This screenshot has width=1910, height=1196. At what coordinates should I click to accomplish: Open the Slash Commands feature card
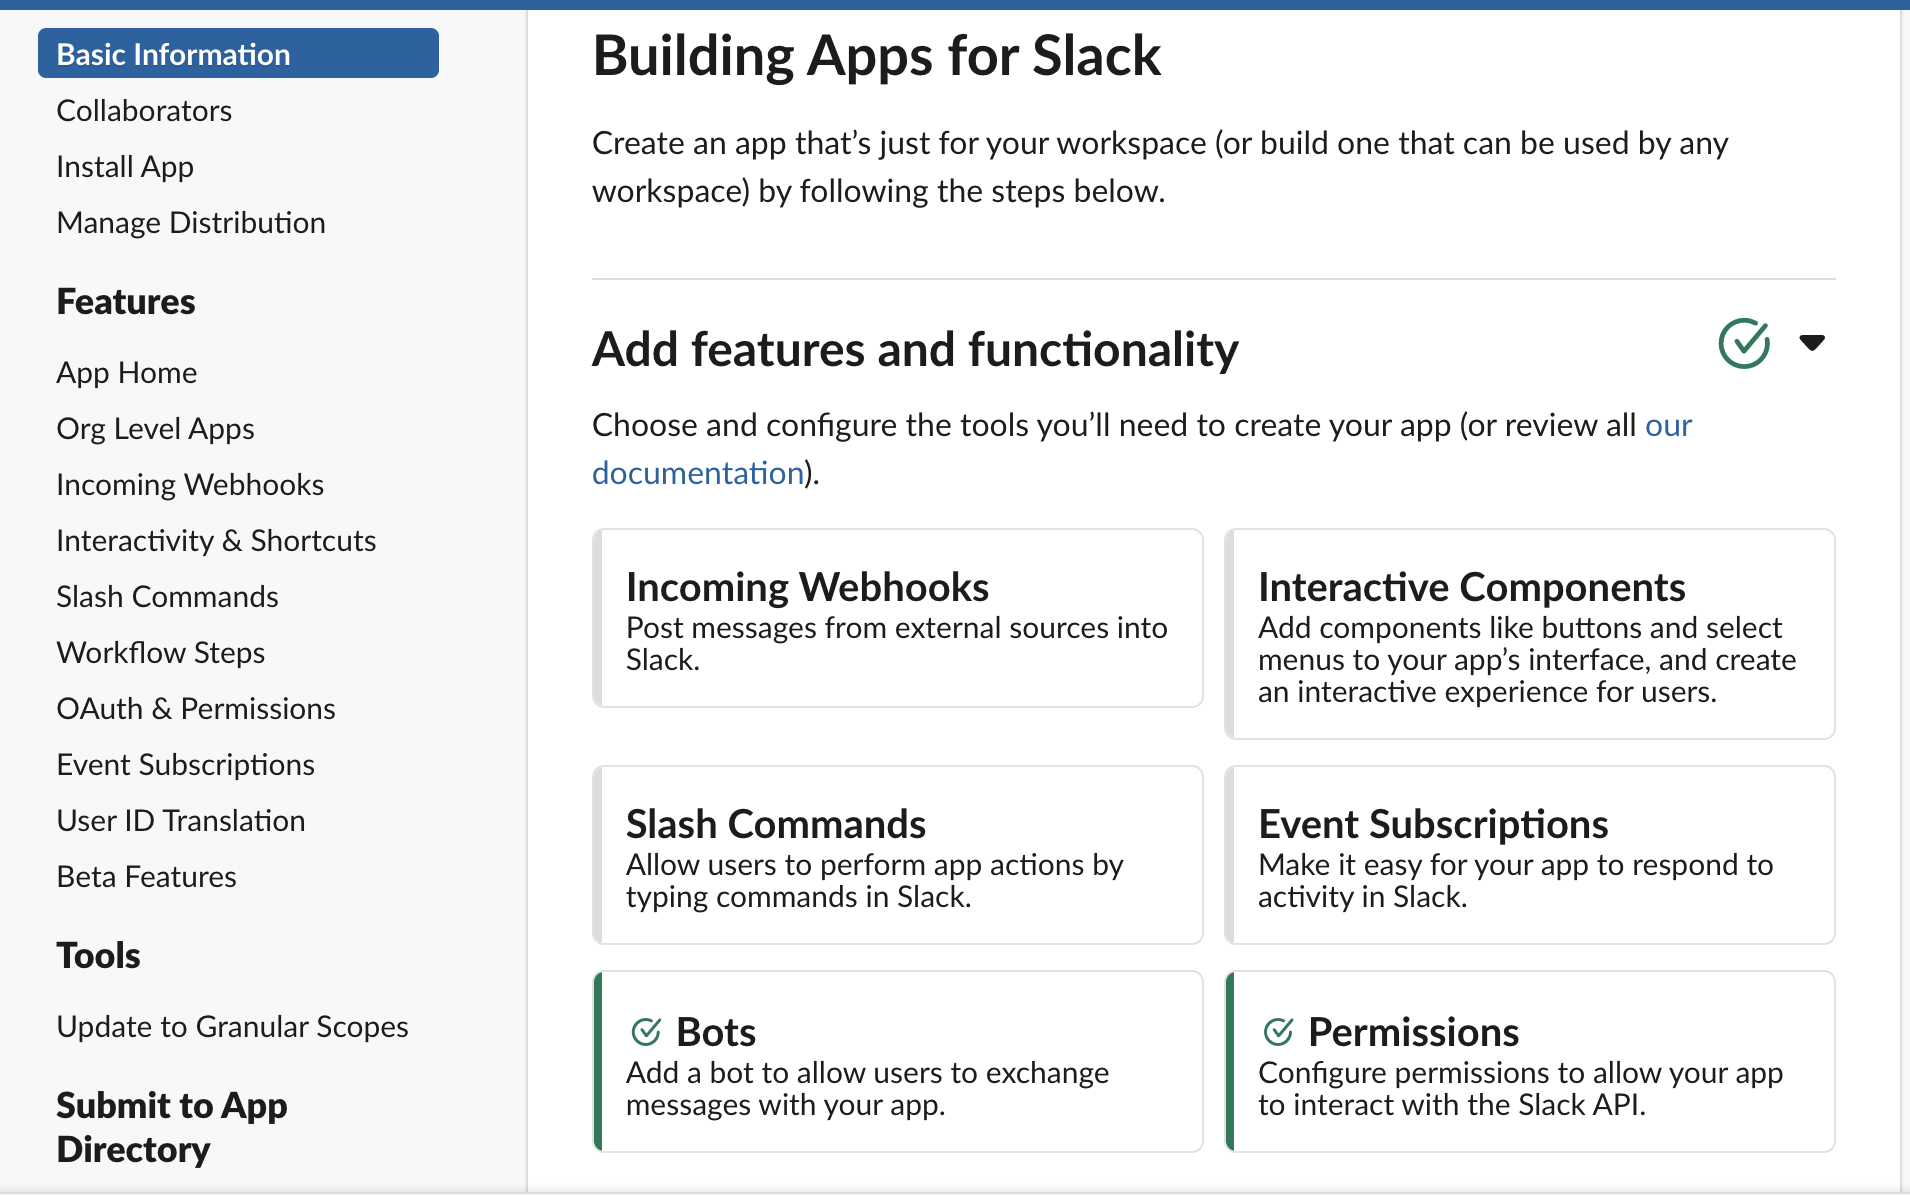pos(898,855)
